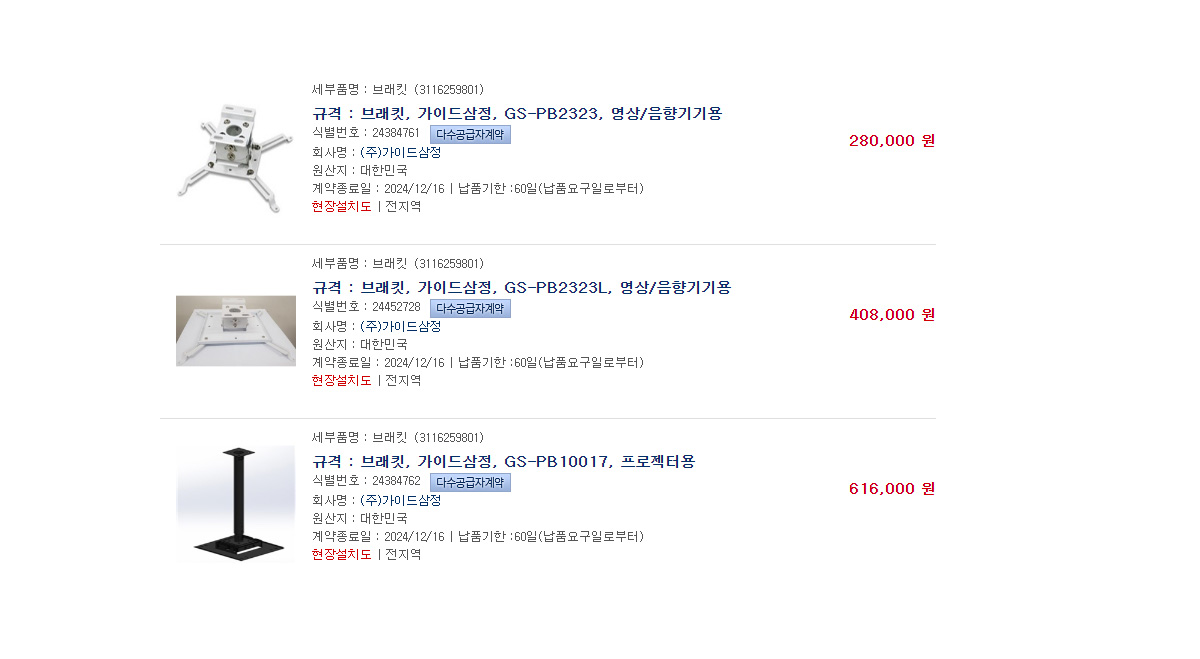The image size is (1200, 659).
Task: Click 전지역 text under the GS-PB10017 listing
Action: tap(403, 554)
